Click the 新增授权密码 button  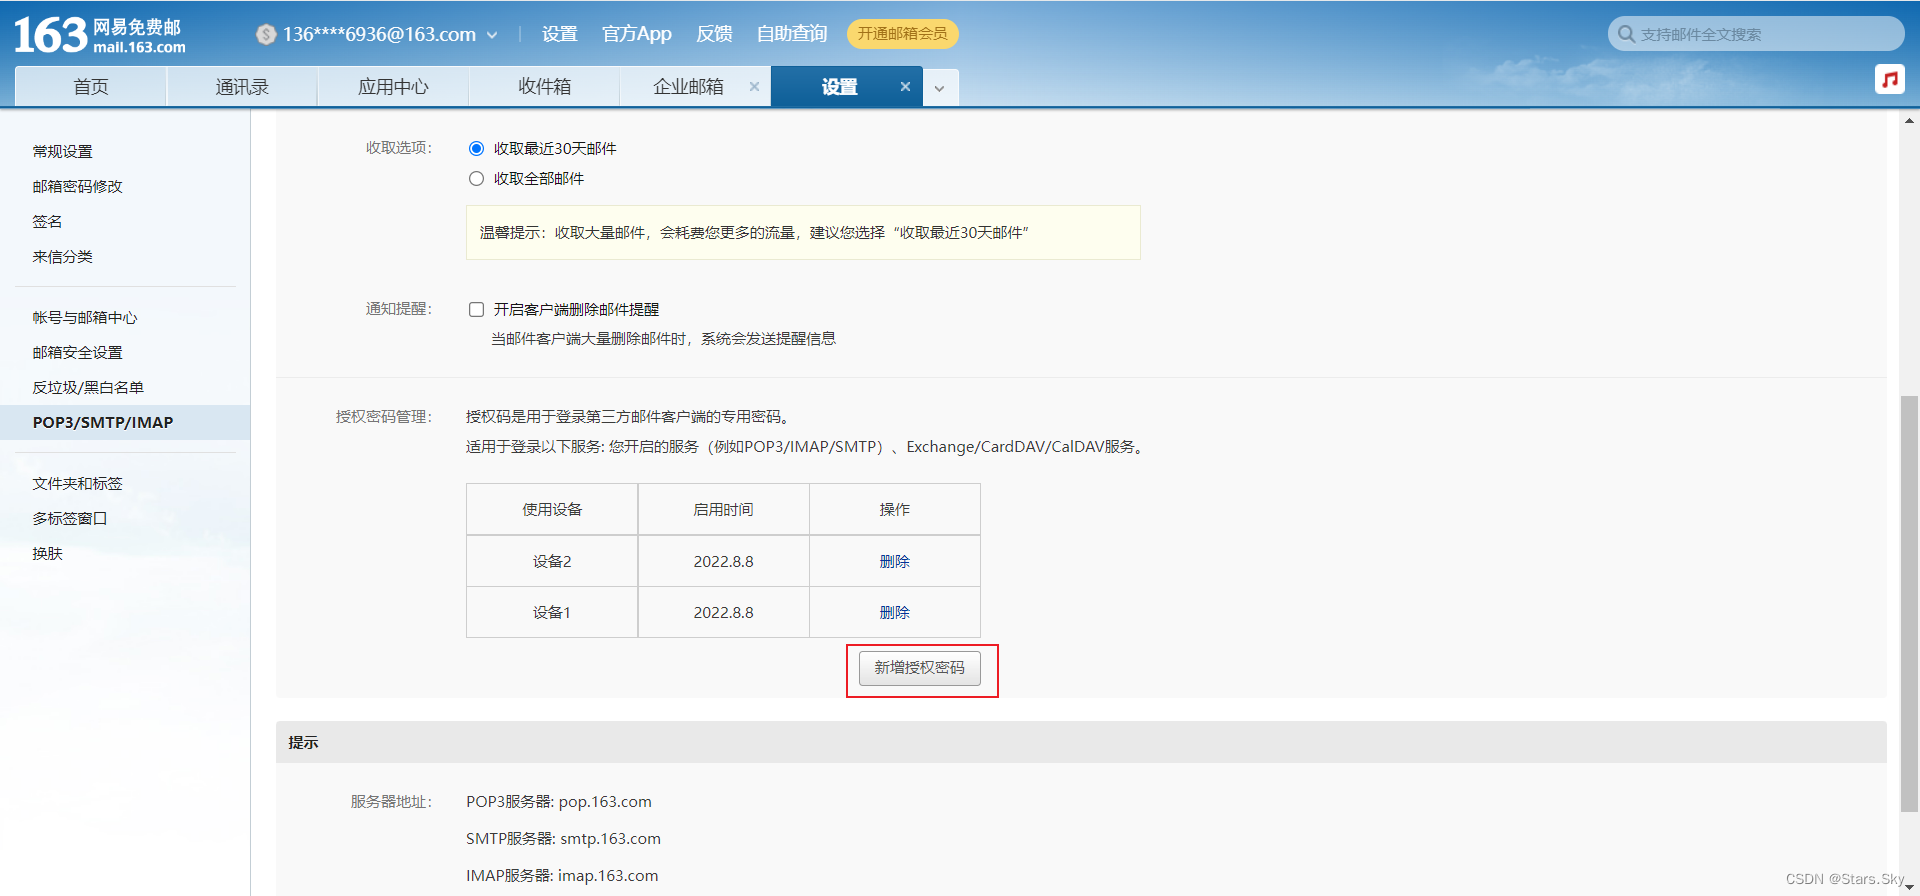pyautogui.click(x=920, y=668)
